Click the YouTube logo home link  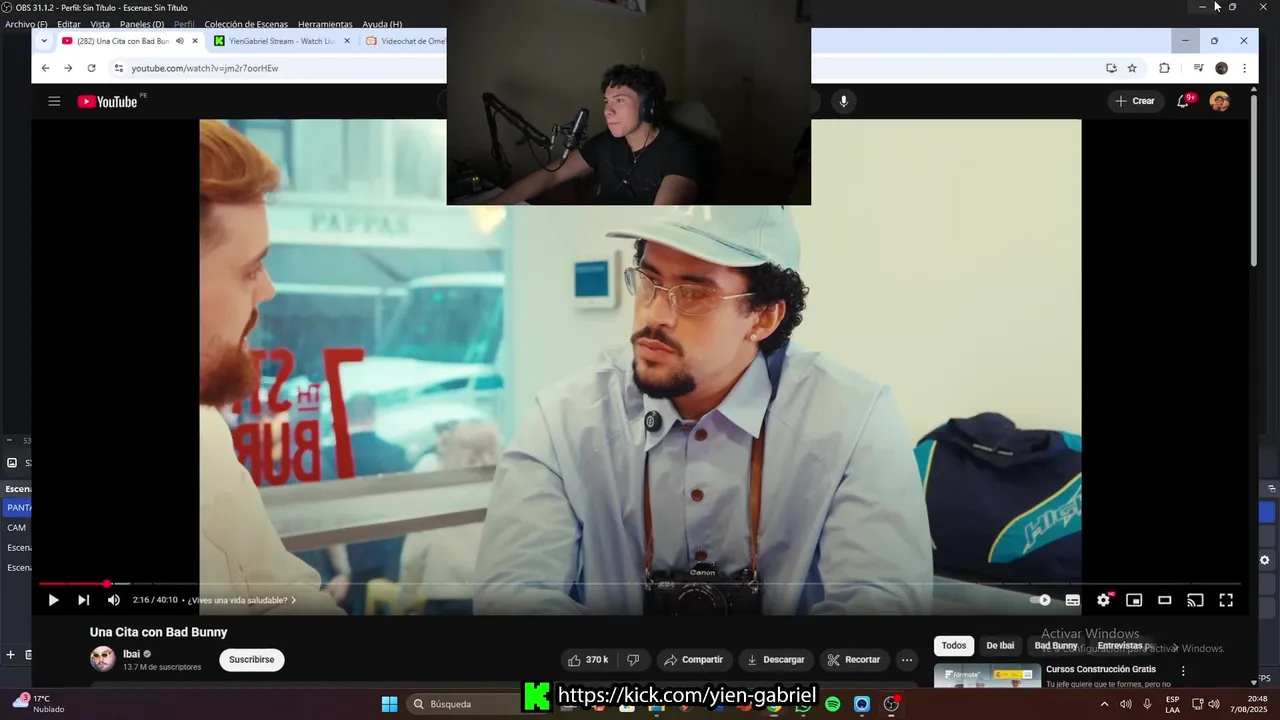[x=107, y=101]
